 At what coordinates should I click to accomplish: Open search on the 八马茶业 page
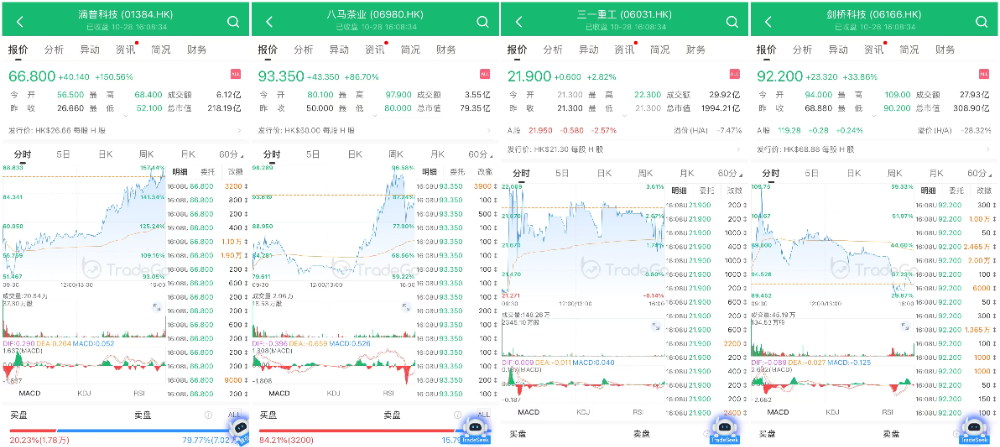(482, 22)
